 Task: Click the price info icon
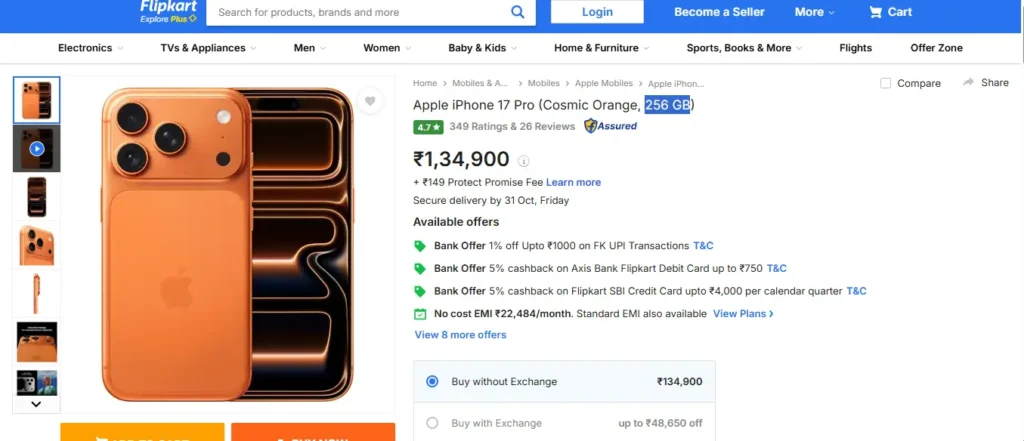pyautogui.click(x=524, y=160)
